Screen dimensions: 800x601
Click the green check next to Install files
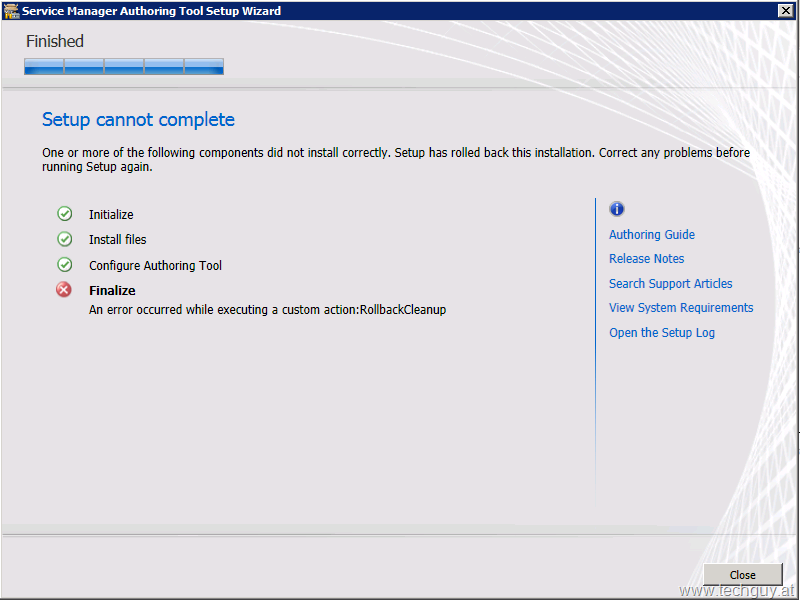(65, 239)
